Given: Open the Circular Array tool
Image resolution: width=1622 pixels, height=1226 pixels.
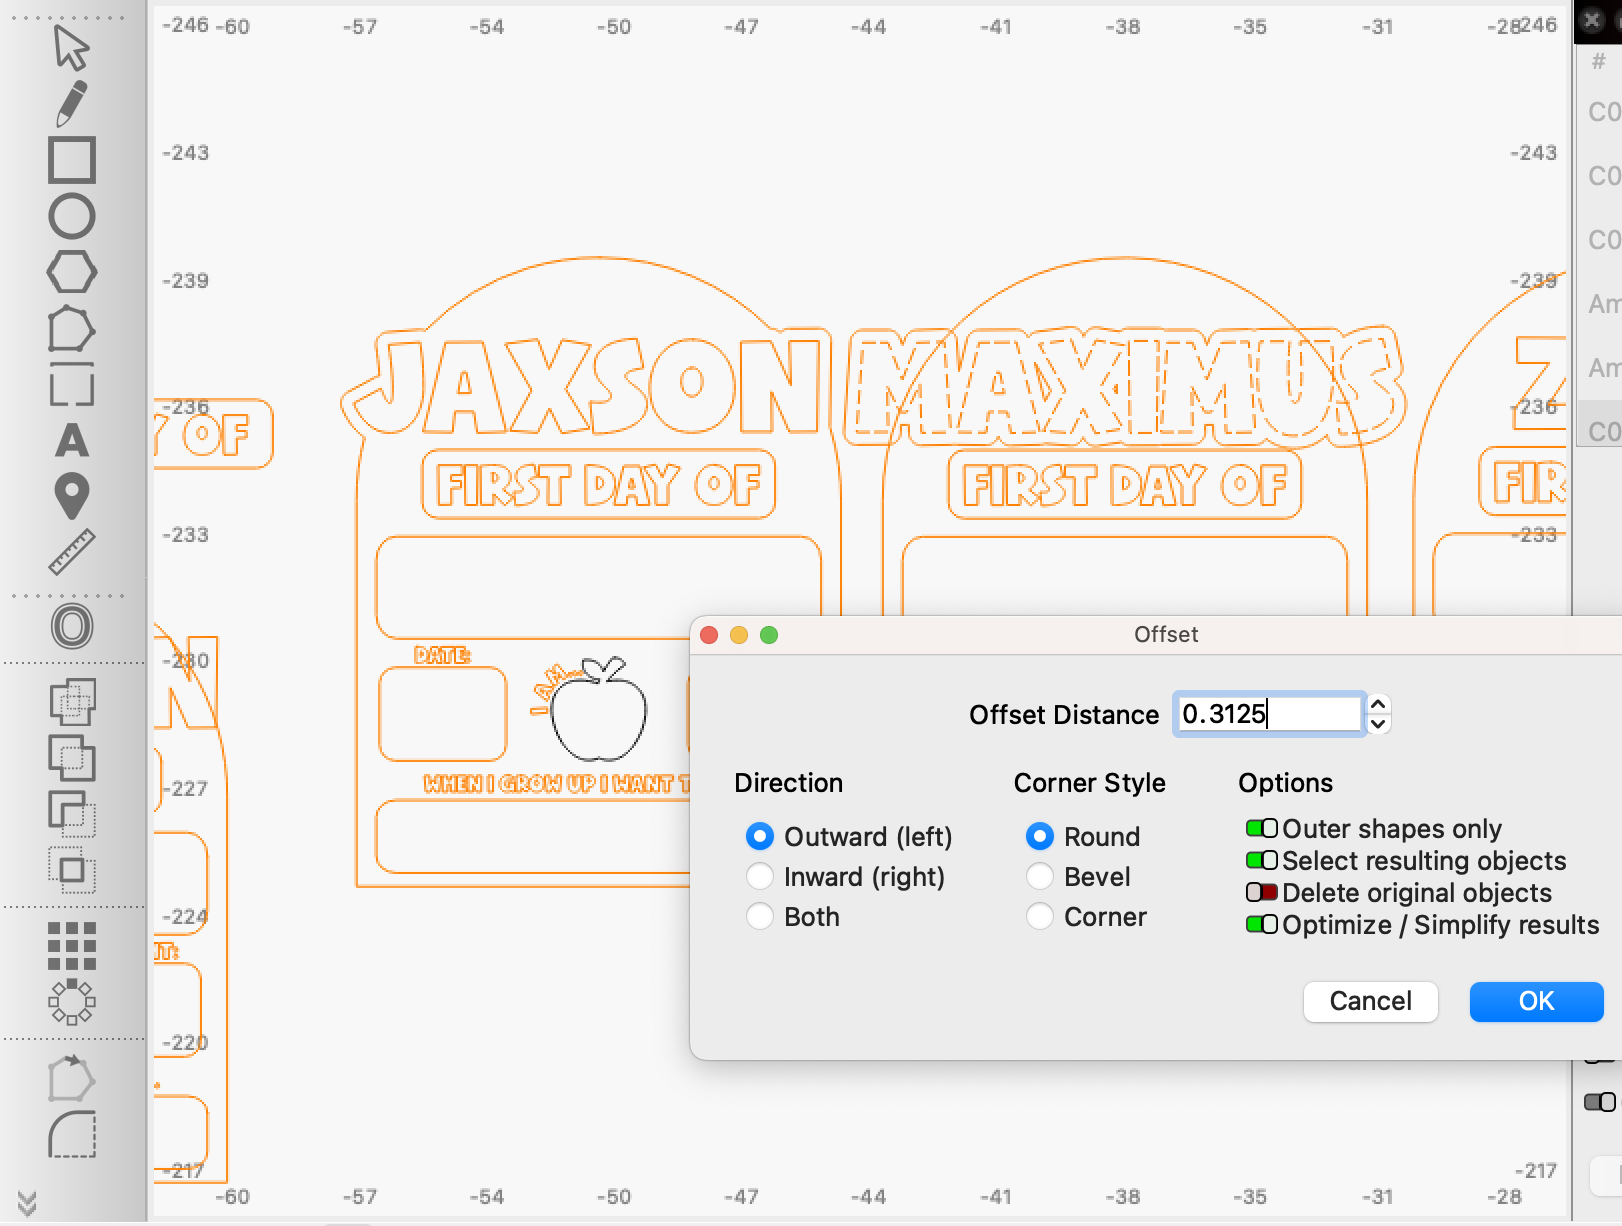Looking at the screenshot, I should [x=71, y=1001].
